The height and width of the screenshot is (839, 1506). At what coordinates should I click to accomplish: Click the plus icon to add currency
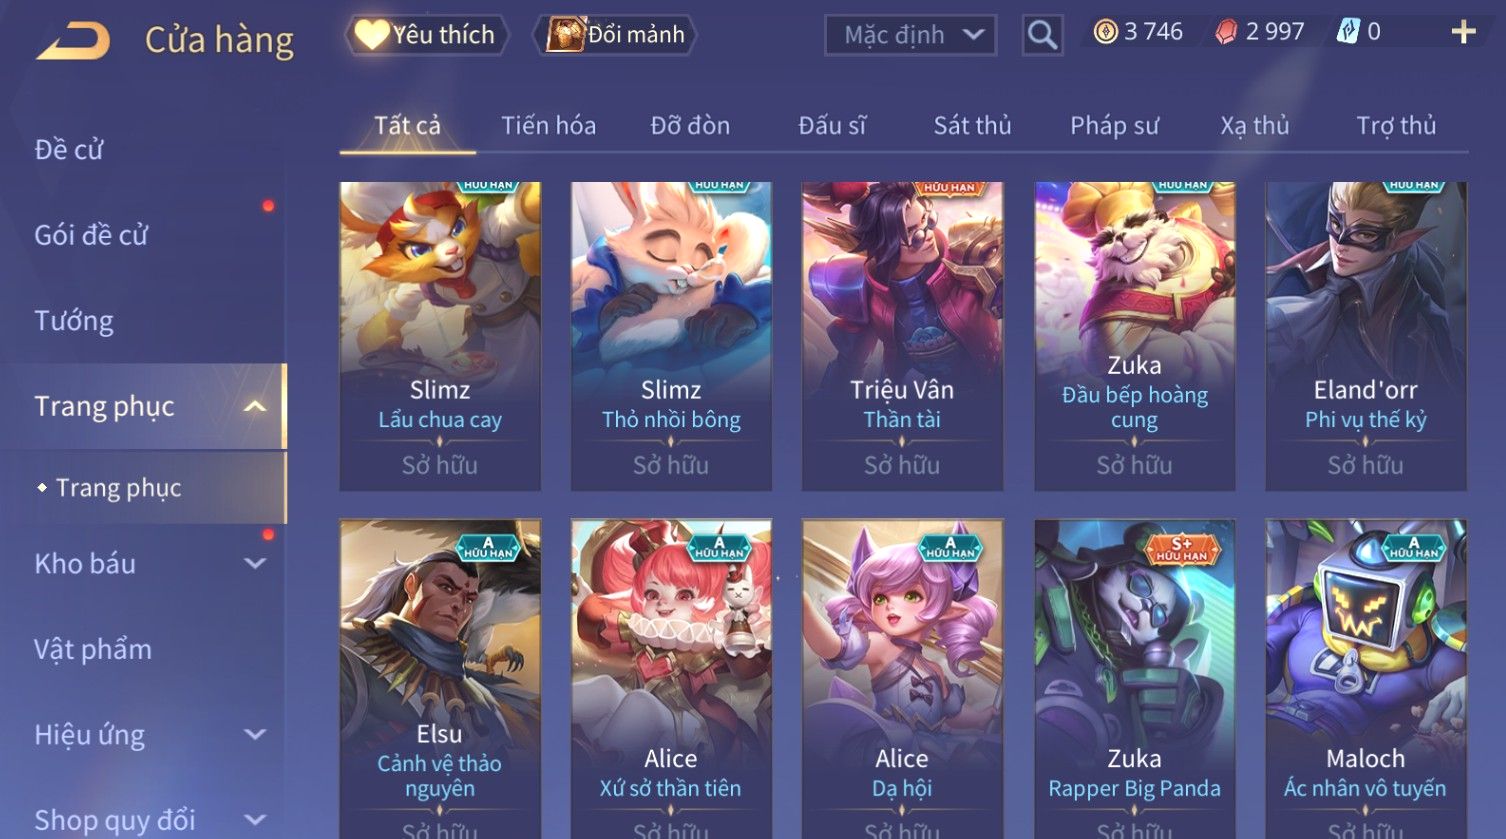pos(1463,33)
